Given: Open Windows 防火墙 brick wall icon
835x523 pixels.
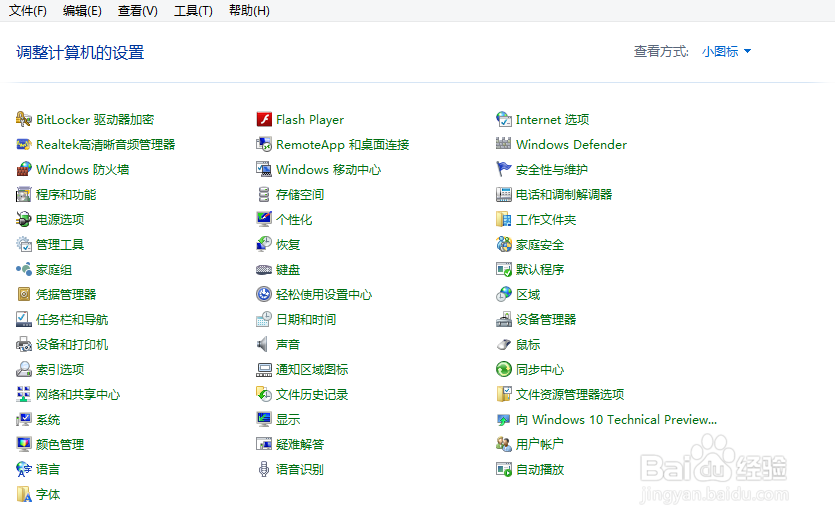Looking at the screenshot, I should [x=23, y=169].
